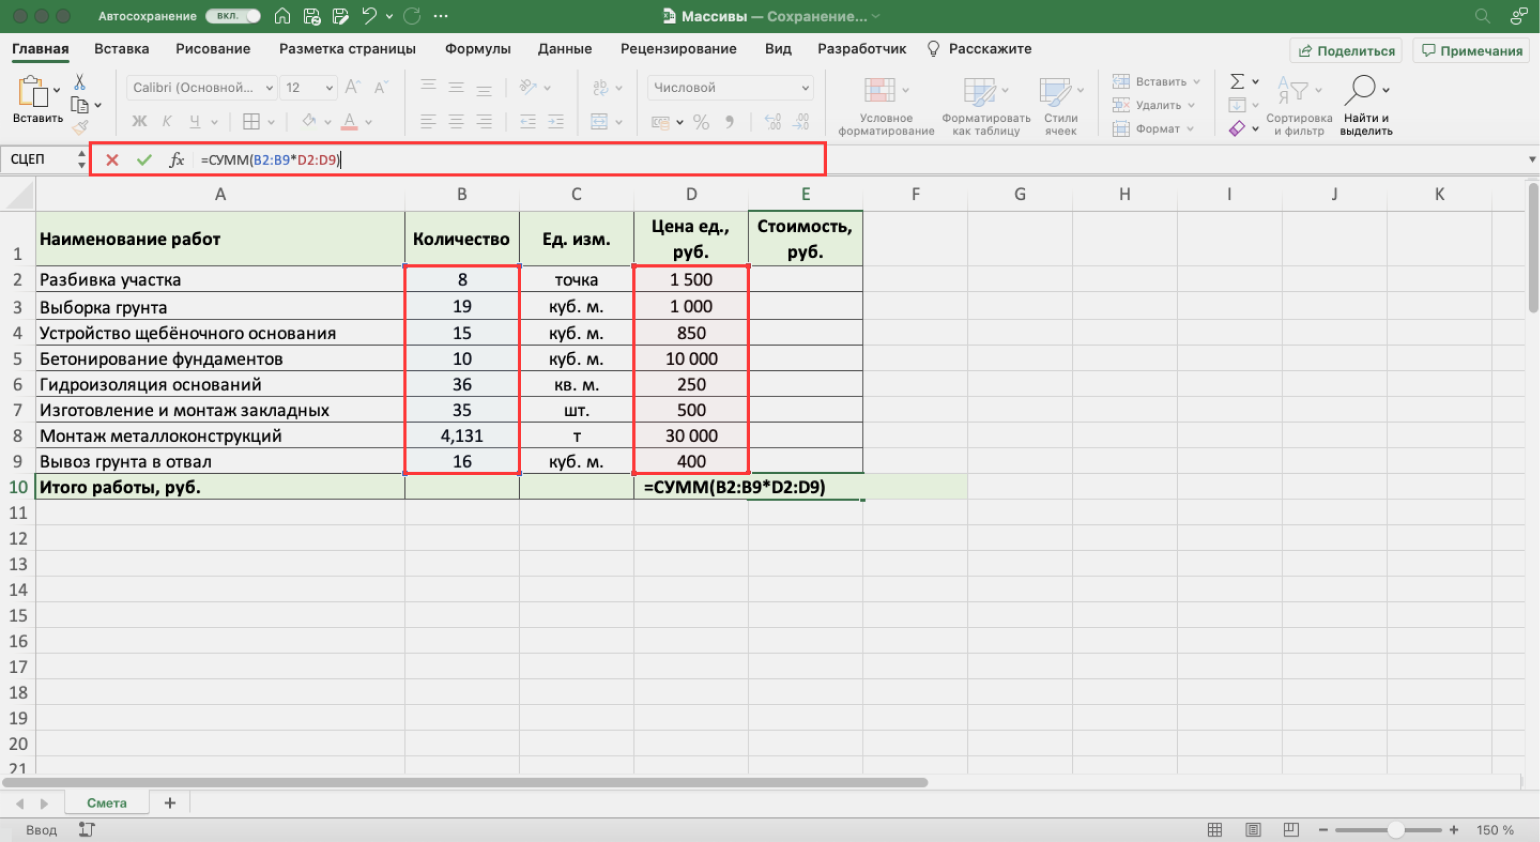Viewport: 1540px width, 842px height.
Task: Switch to normal grid view
Action: point(1215,830)
